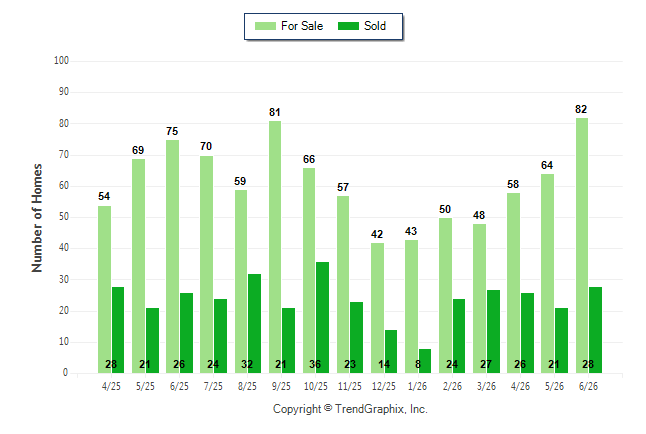The image size is (646, 434).
Task: Click the 12/25 For Sale bar labeled 42
Action: point(377,308)
